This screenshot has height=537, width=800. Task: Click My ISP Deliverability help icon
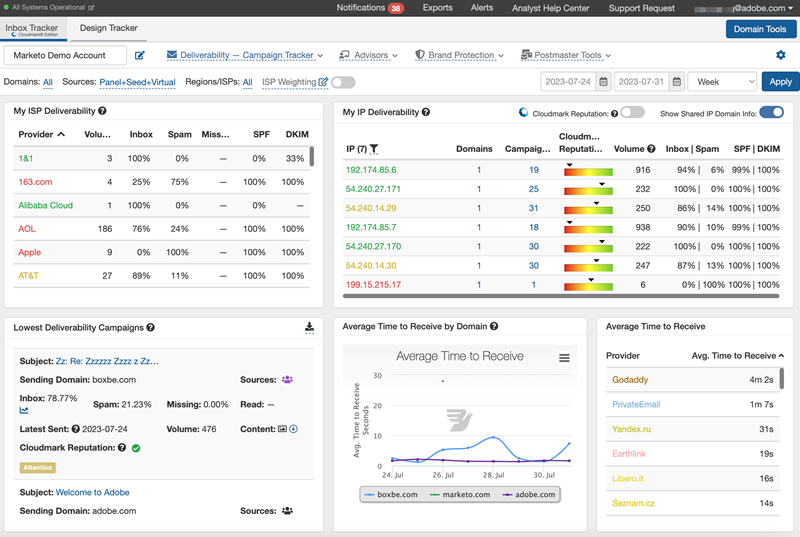[x=102, y=111]
